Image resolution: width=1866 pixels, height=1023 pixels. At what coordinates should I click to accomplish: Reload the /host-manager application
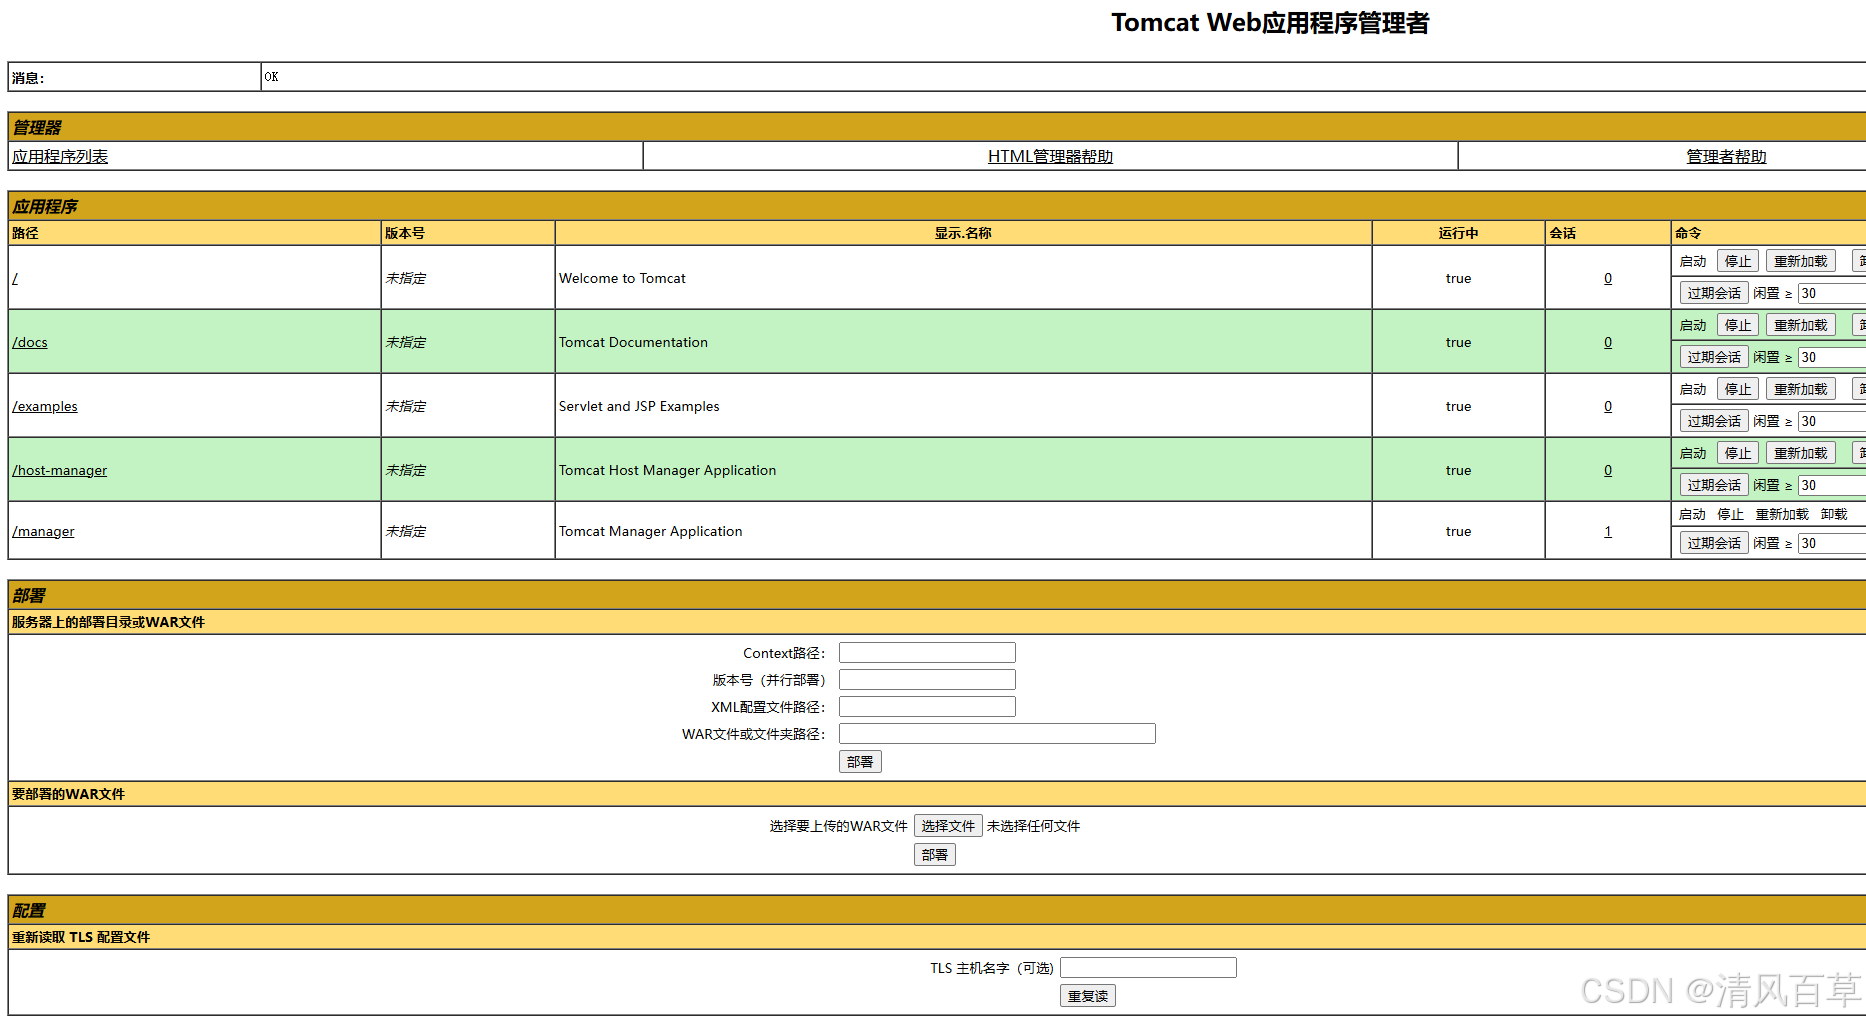click(x=1801, y=453)
